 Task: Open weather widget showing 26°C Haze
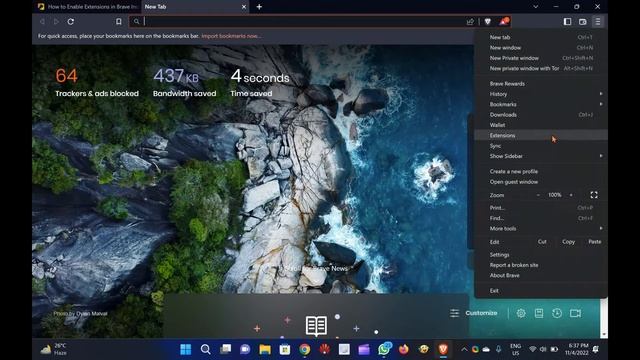pyautogui.click(x=54, y=349)
